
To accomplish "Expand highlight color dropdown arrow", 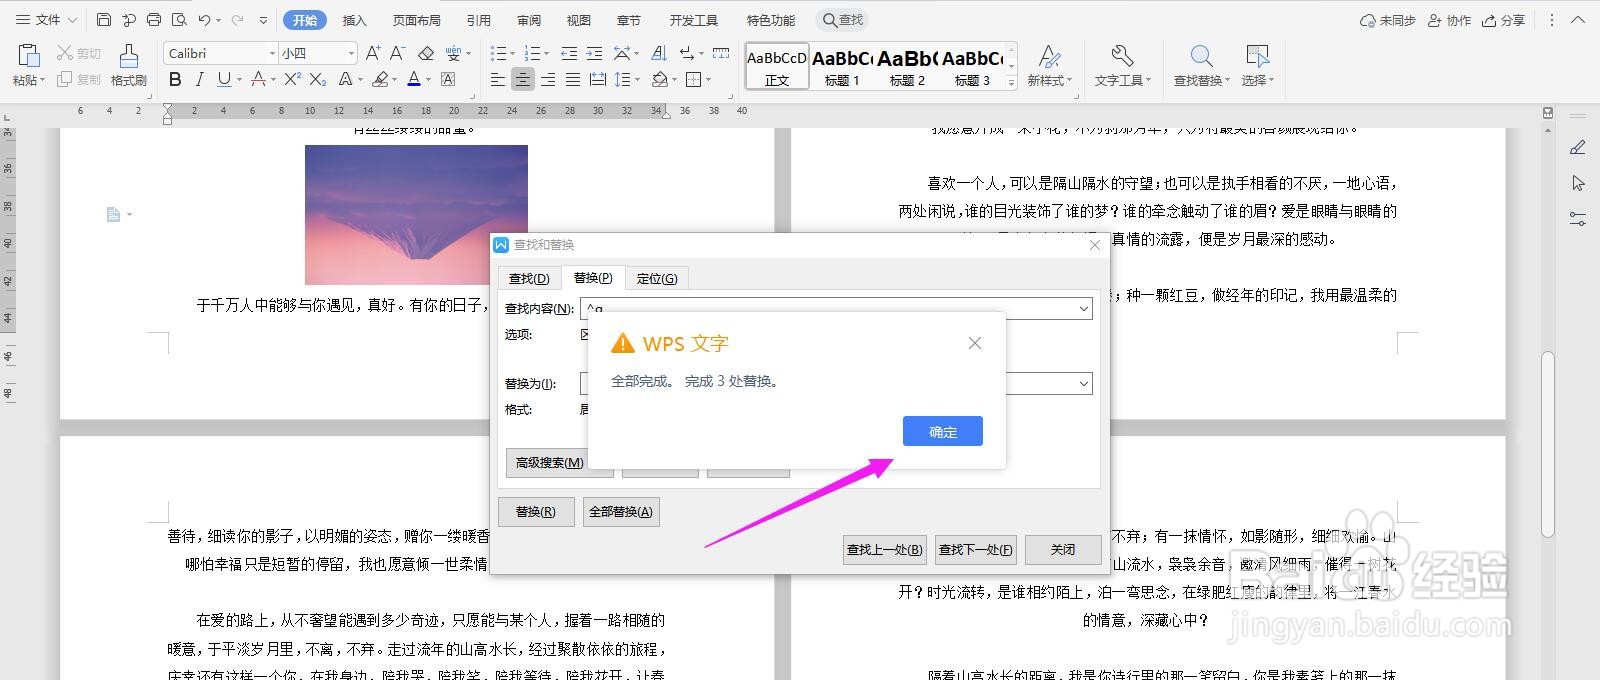I will click(396, 79).
